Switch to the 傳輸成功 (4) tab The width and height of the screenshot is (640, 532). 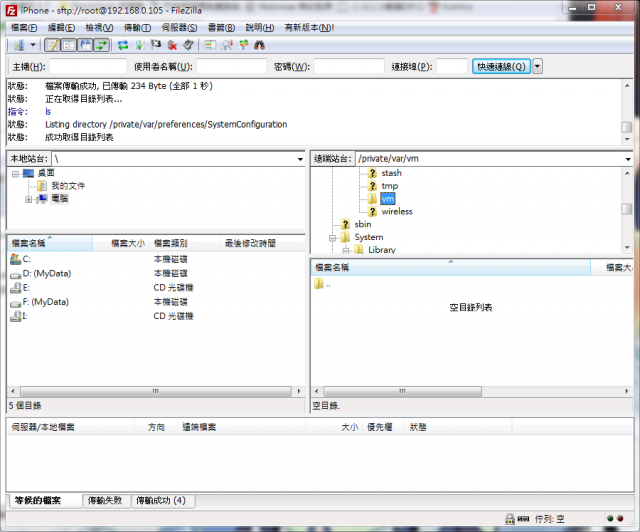(x=161, y=500)
